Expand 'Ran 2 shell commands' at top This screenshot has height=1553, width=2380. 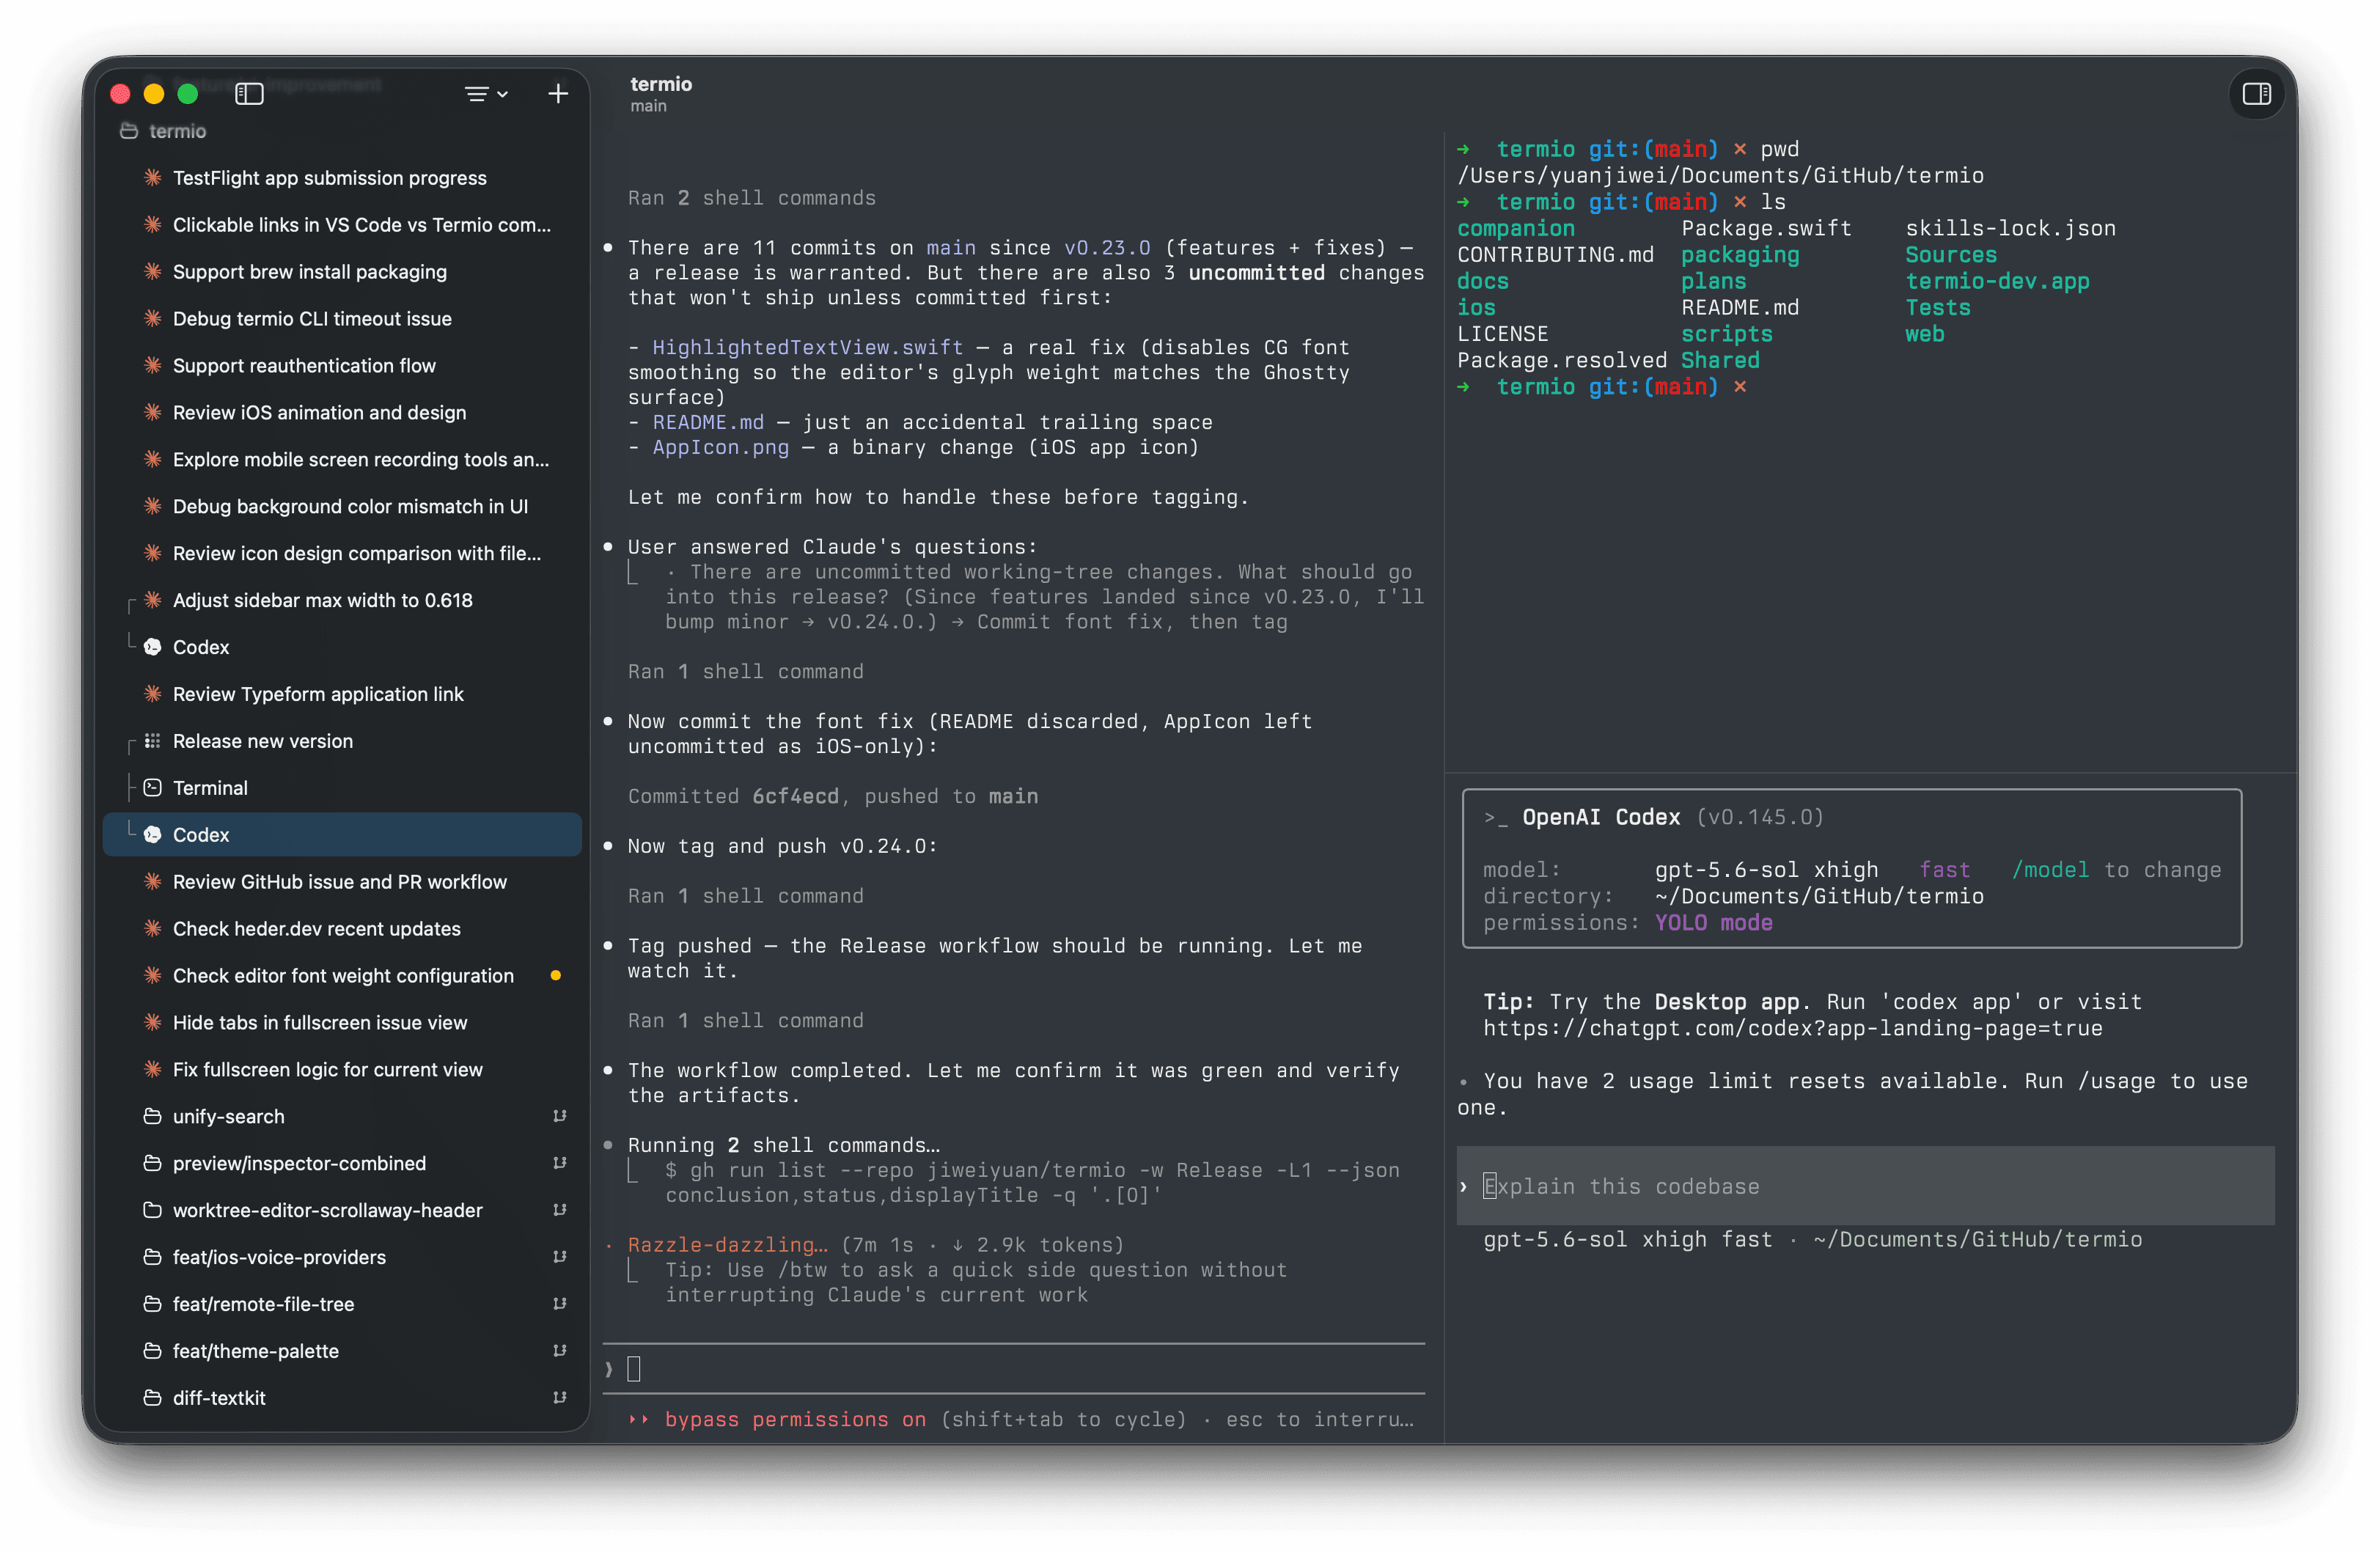click(752, 198)
